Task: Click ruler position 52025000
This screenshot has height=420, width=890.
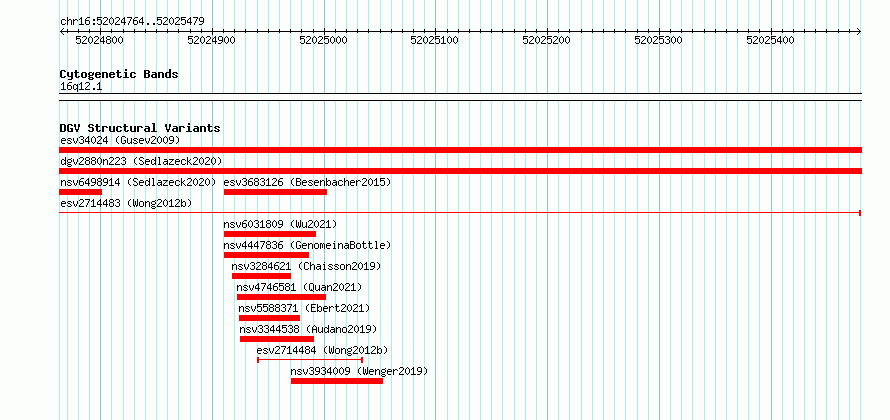Action: [x=322, y=40]
